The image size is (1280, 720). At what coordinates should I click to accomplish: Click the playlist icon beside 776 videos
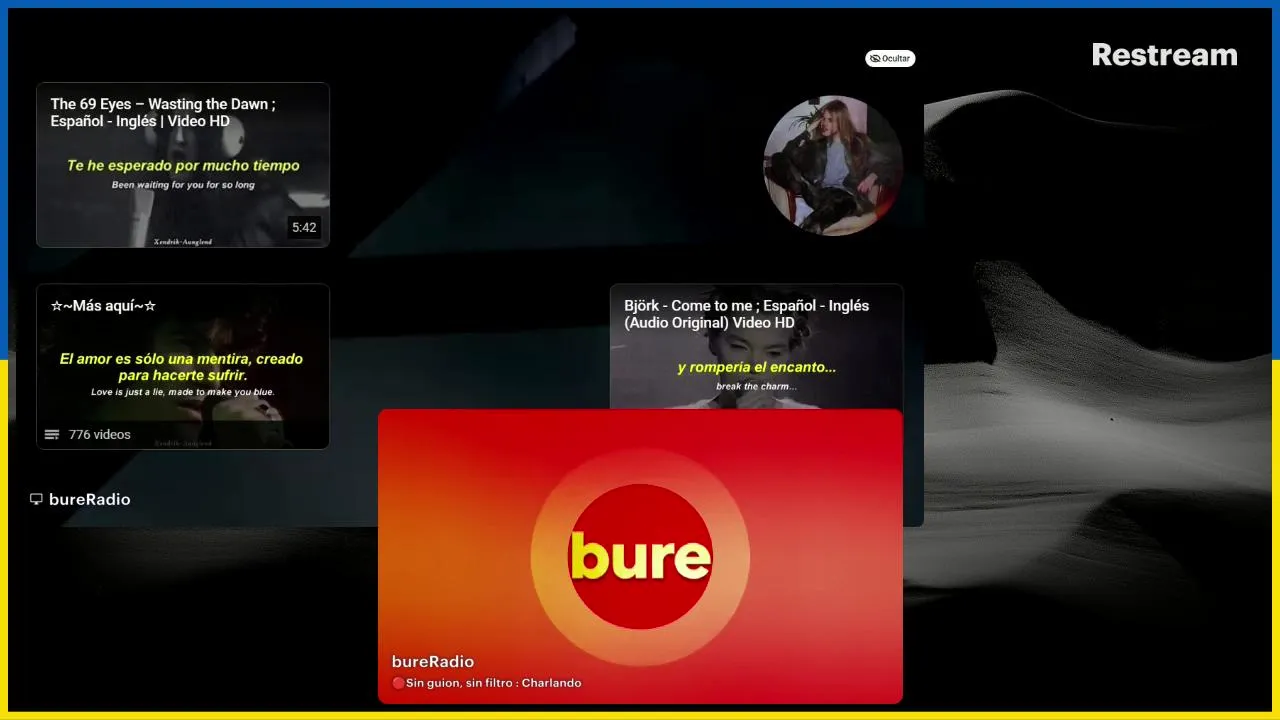pos(52,434)
